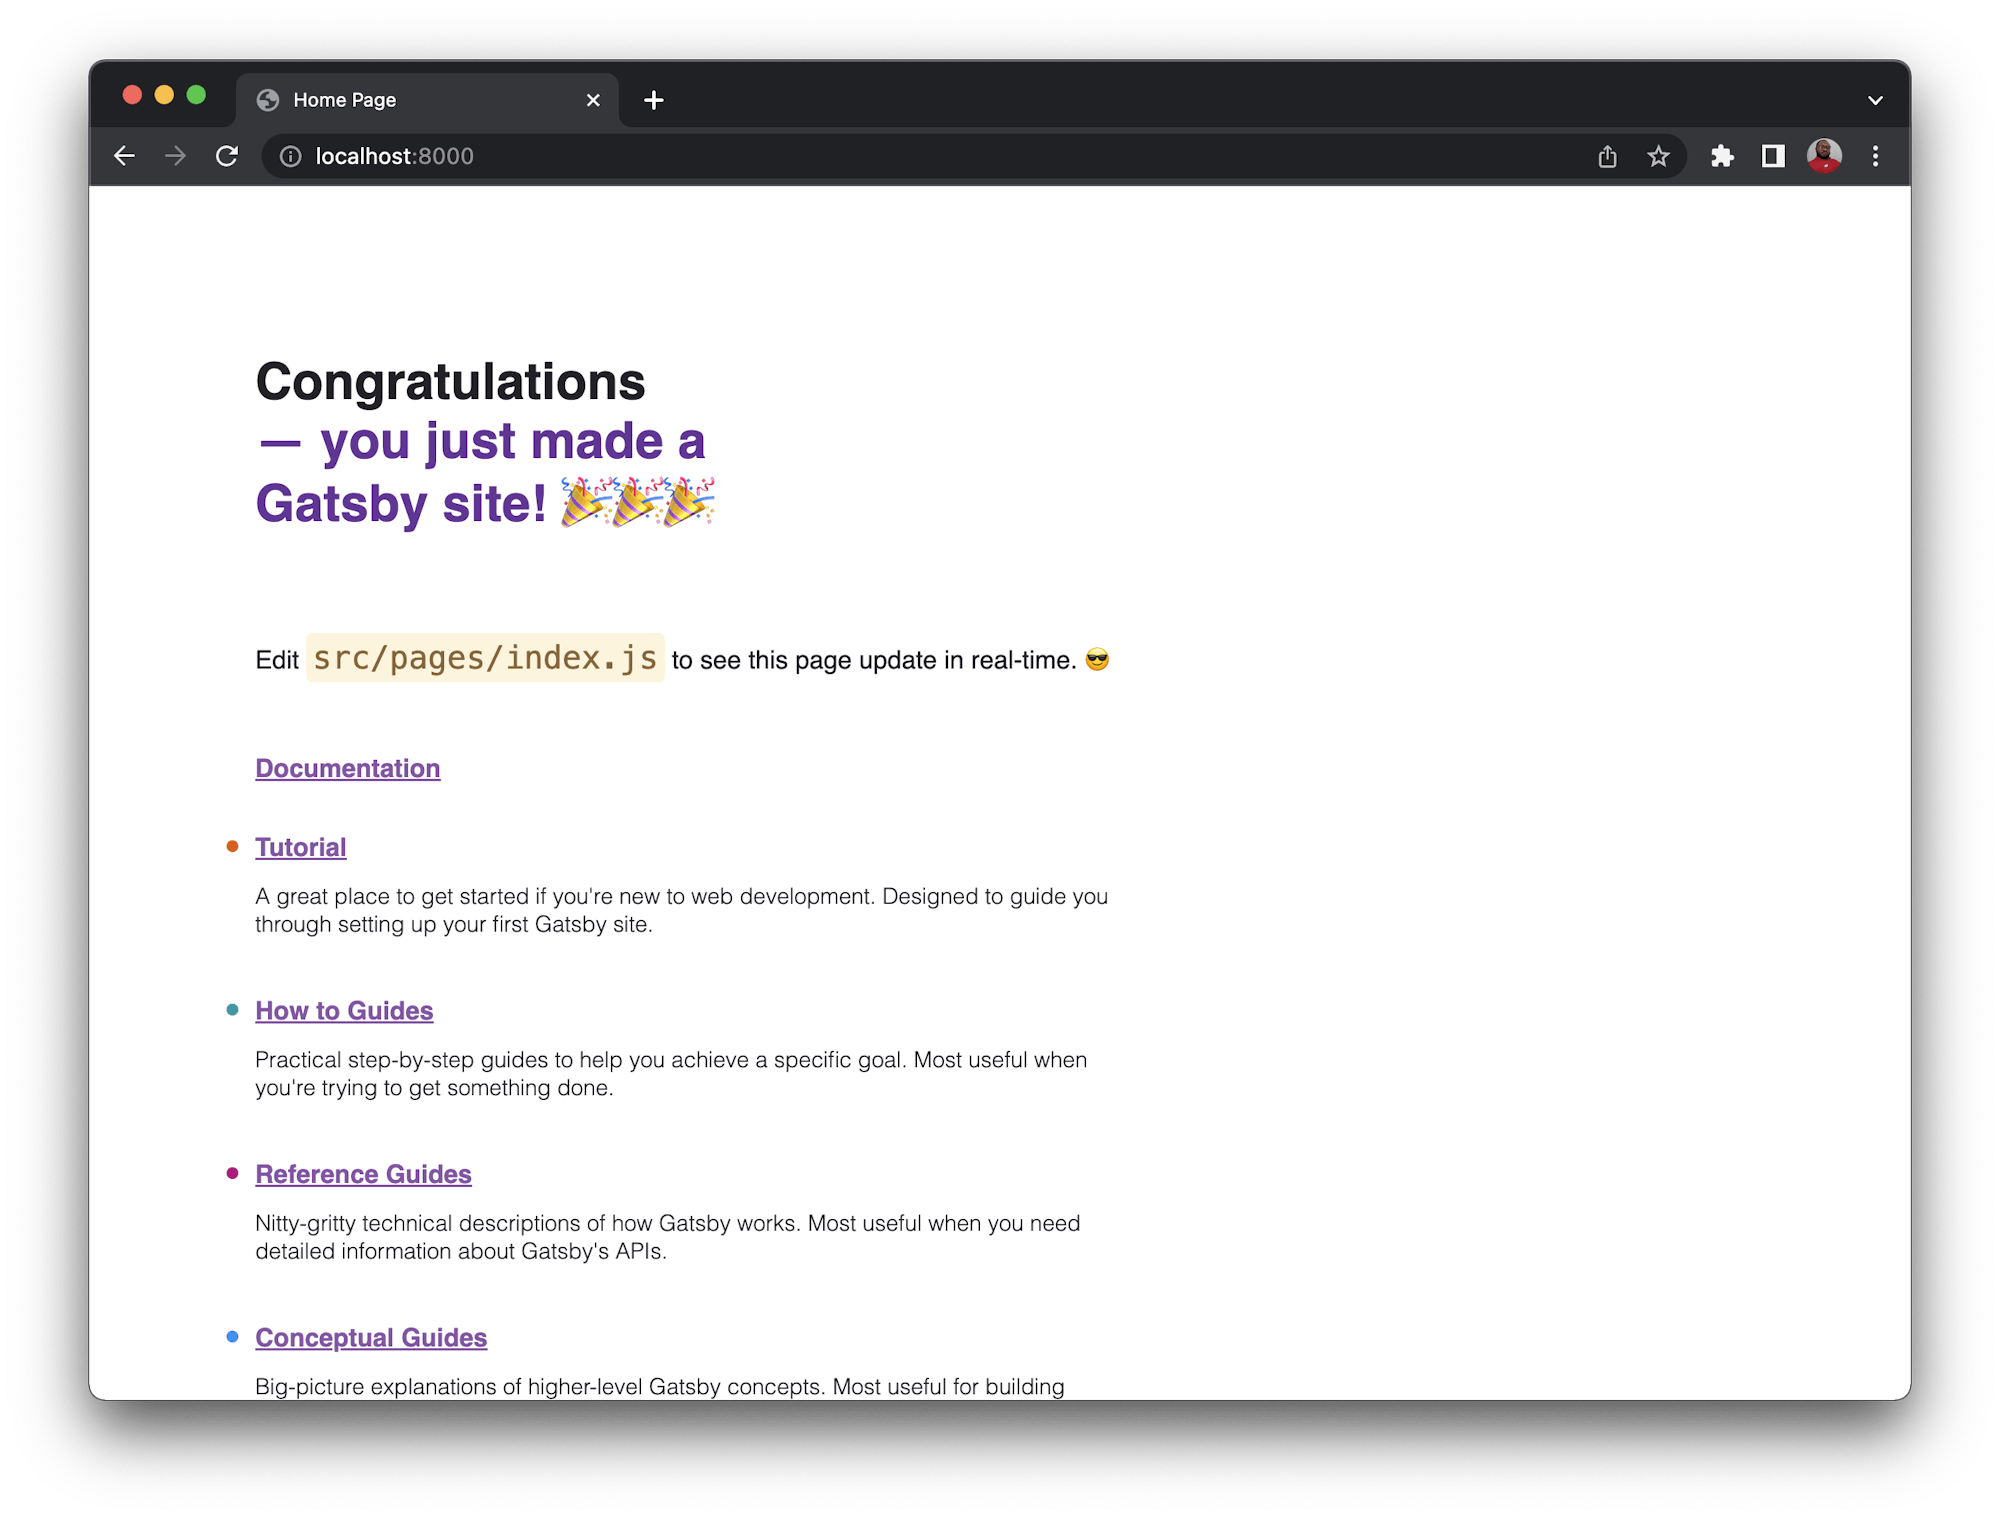Click the Conceptual Guides link
Screen dimensions: 2000x1518
371,1337
